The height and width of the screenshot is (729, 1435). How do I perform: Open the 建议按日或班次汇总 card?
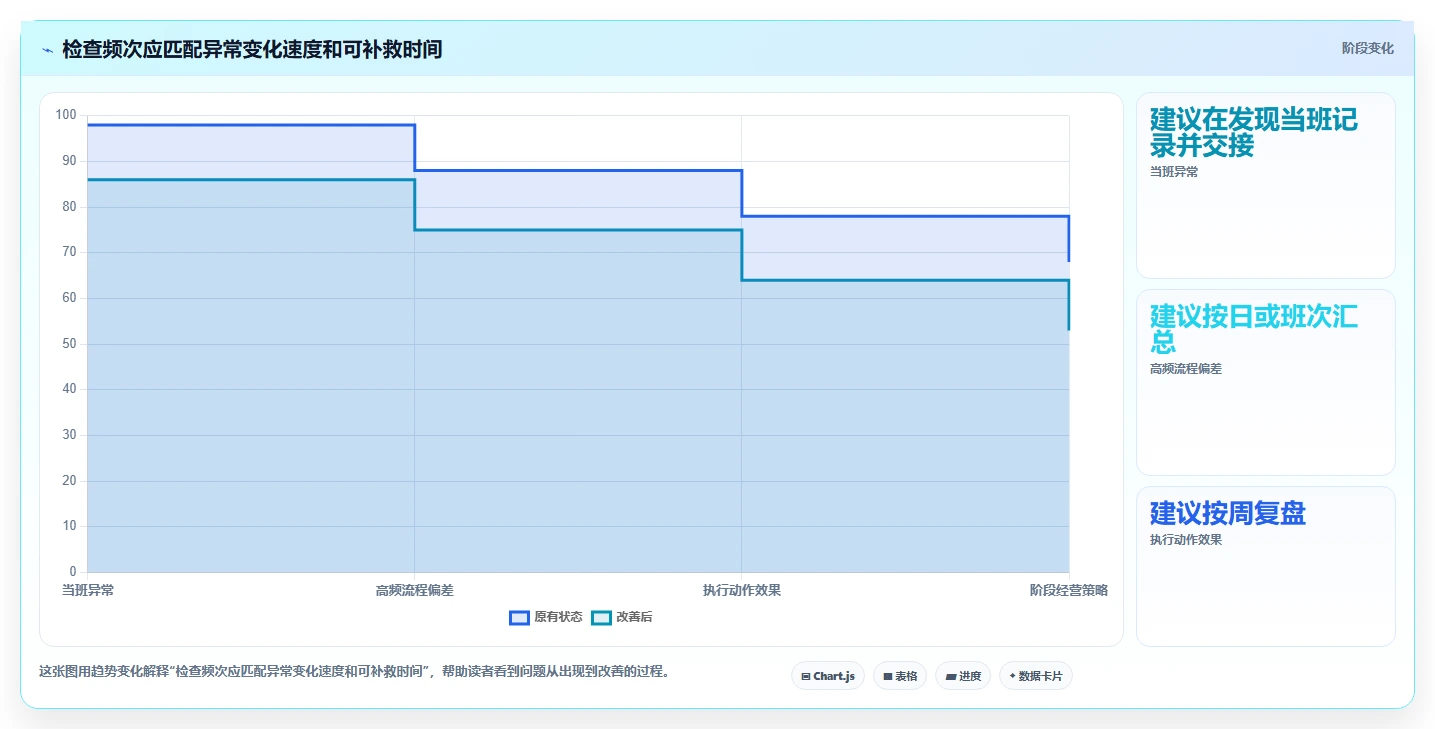(1265, 382)
